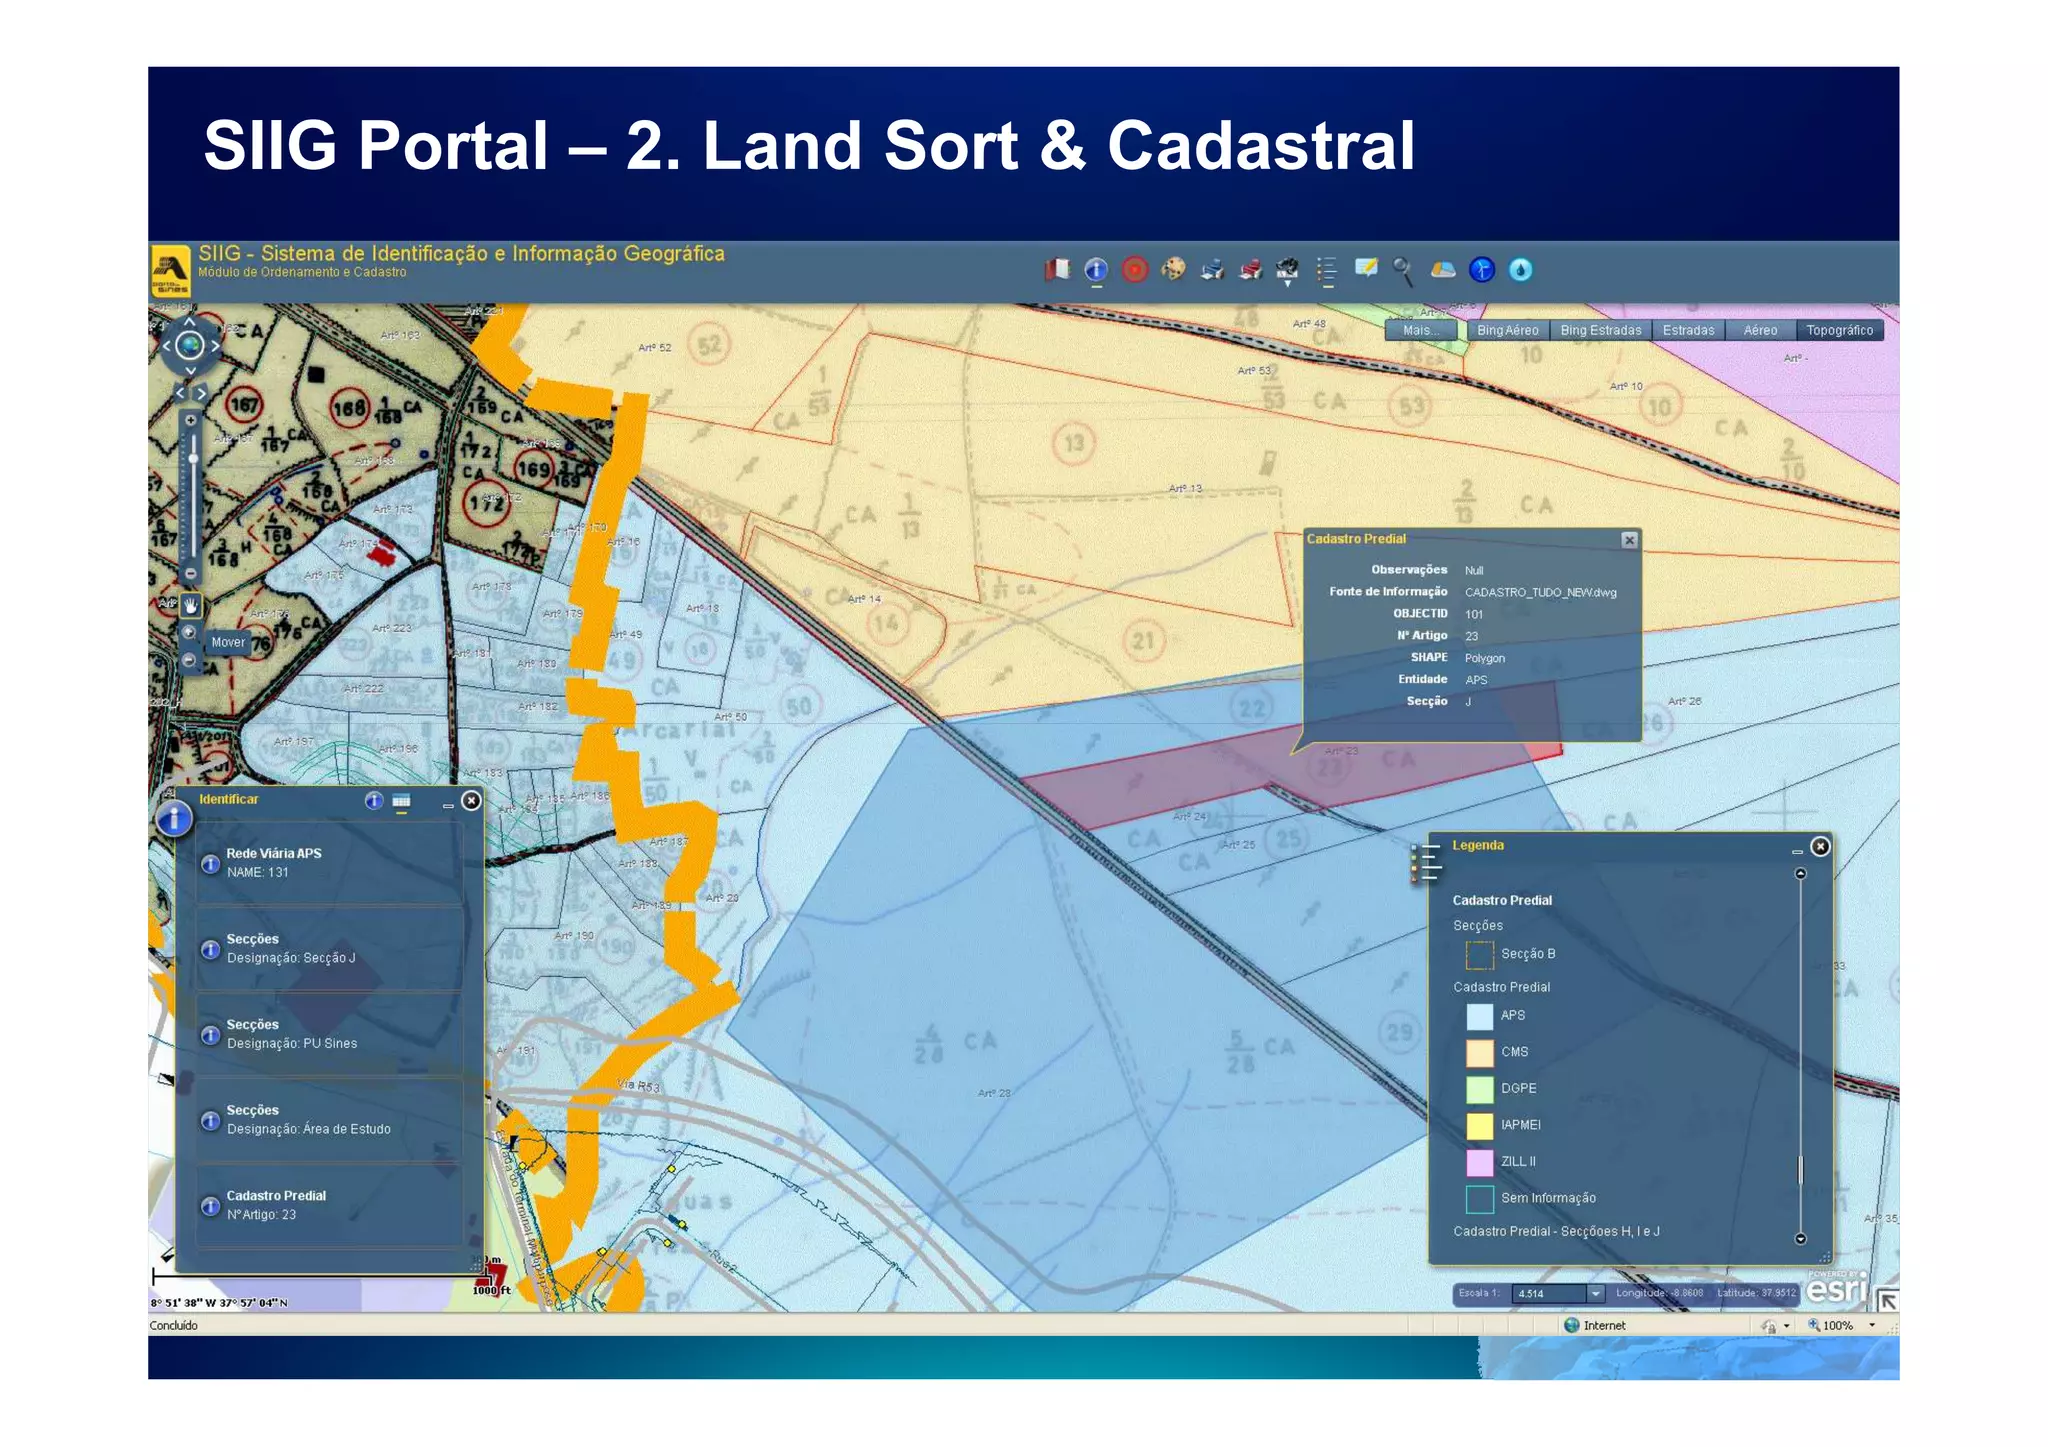Minimize the Legenda panel

click(1797, 851)
